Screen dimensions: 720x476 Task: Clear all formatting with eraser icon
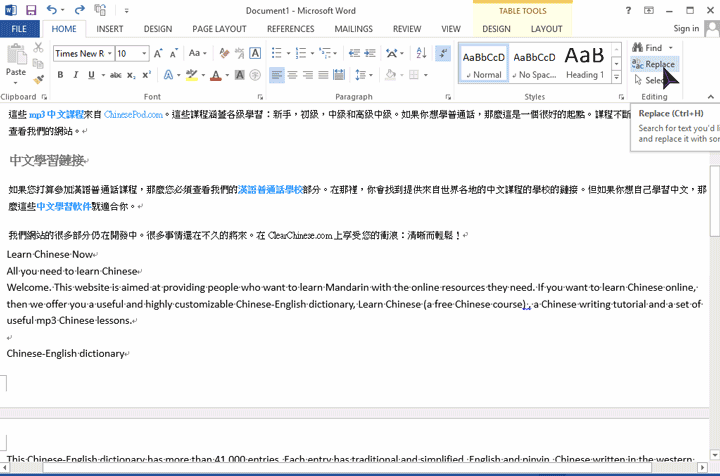coord(224,53)
